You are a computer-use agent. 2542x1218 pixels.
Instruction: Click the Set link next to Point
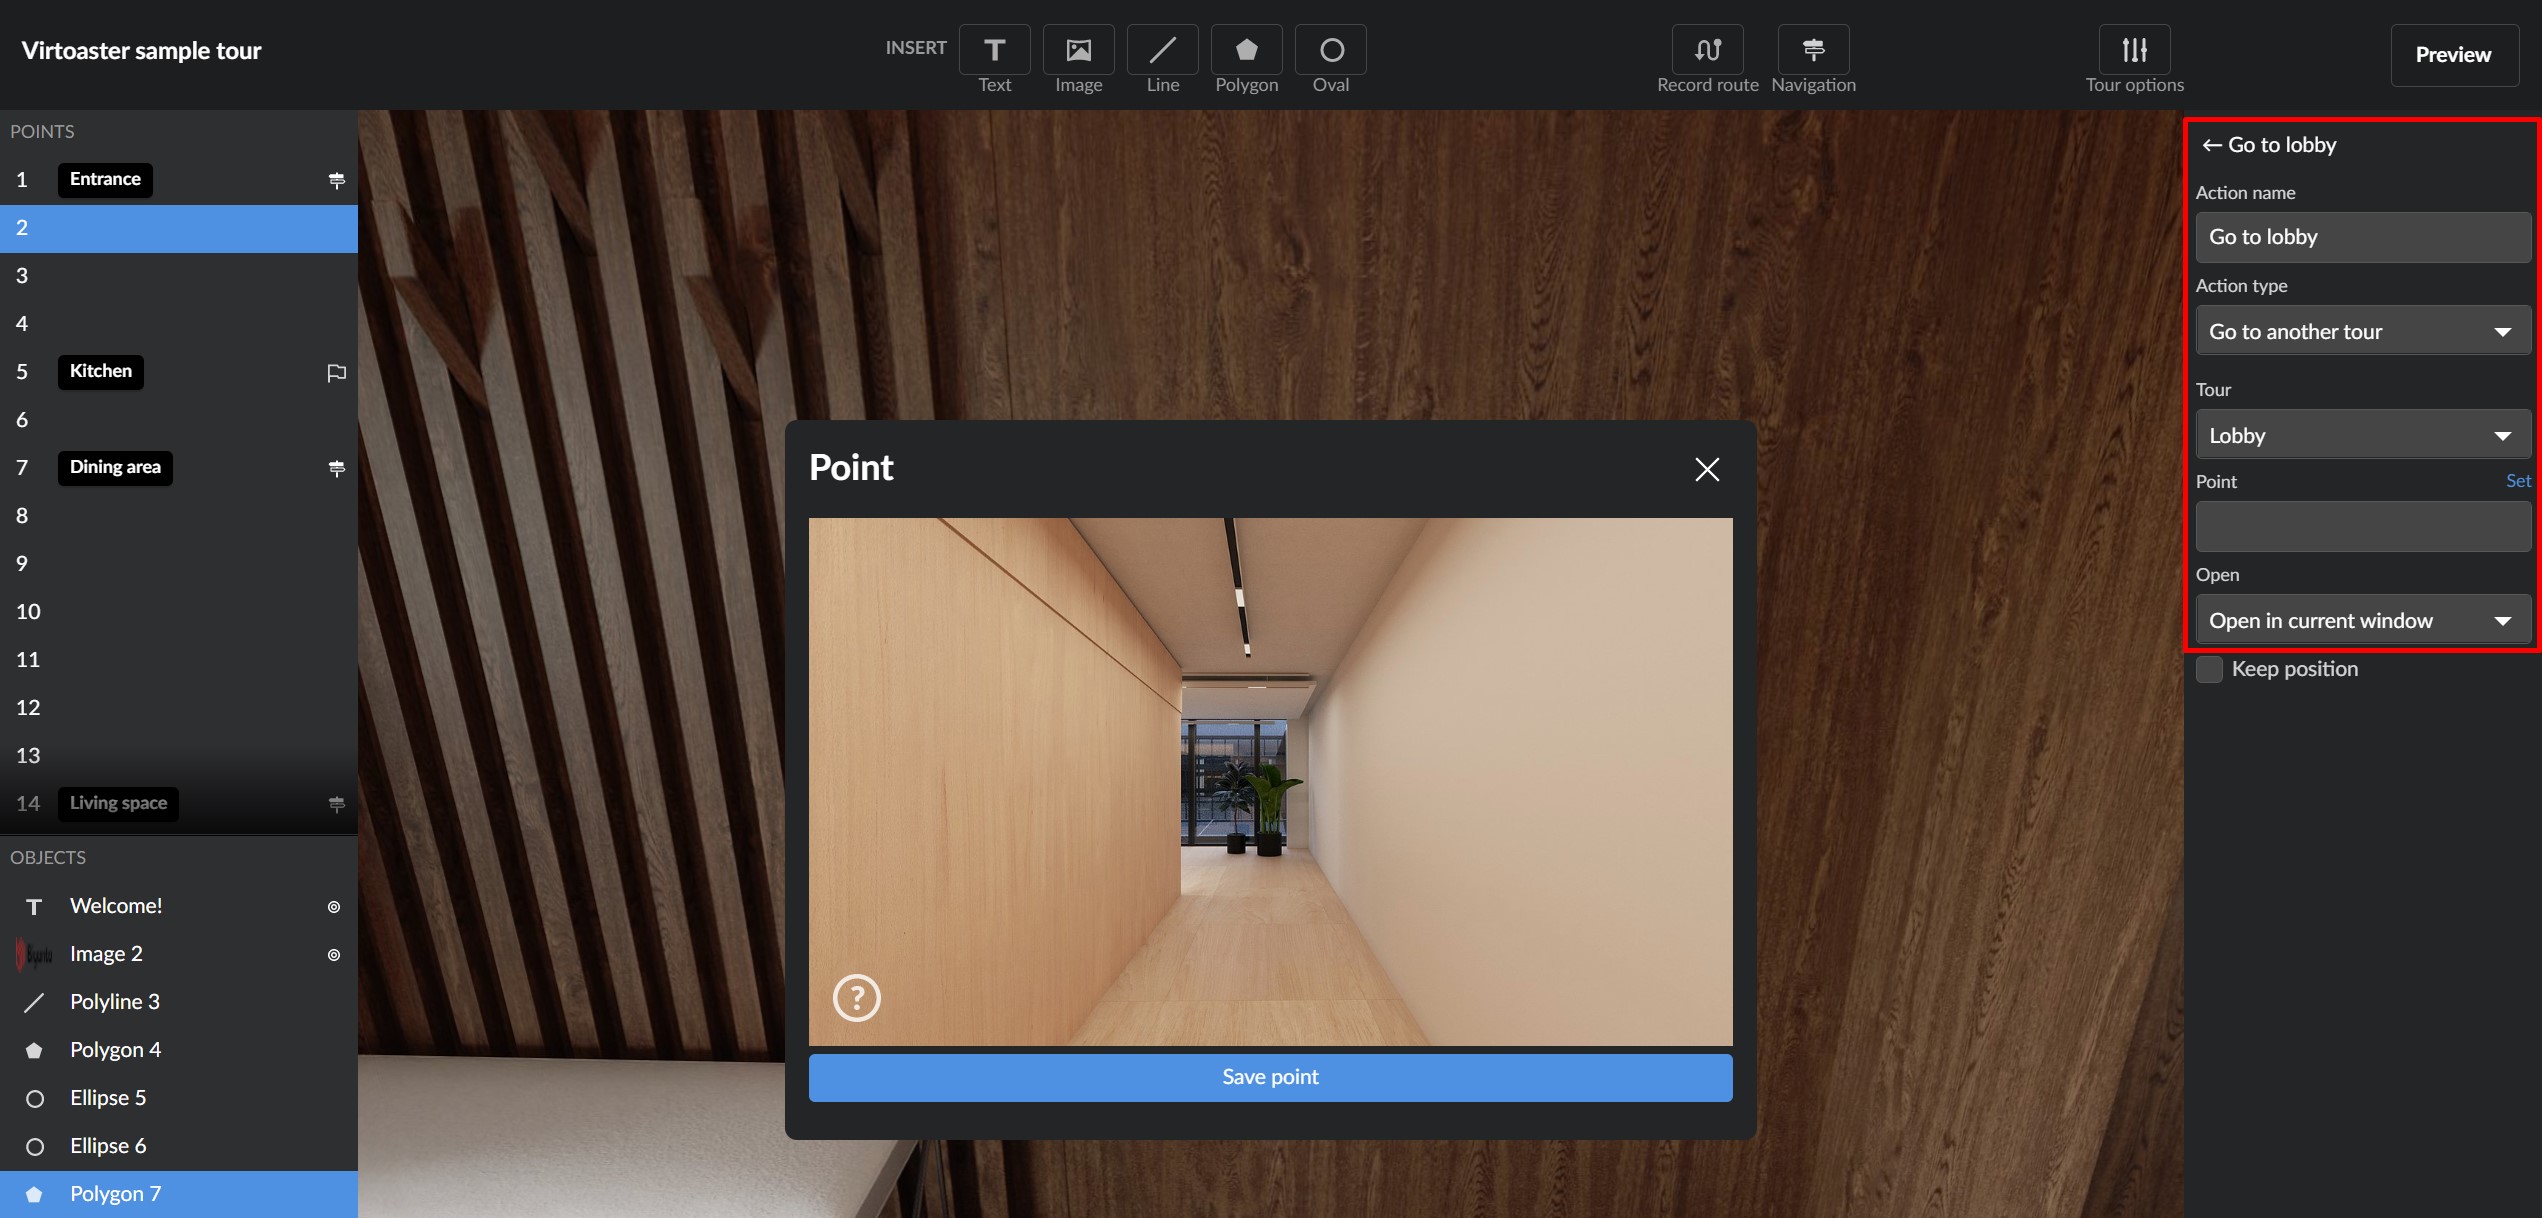(2517, 481)
